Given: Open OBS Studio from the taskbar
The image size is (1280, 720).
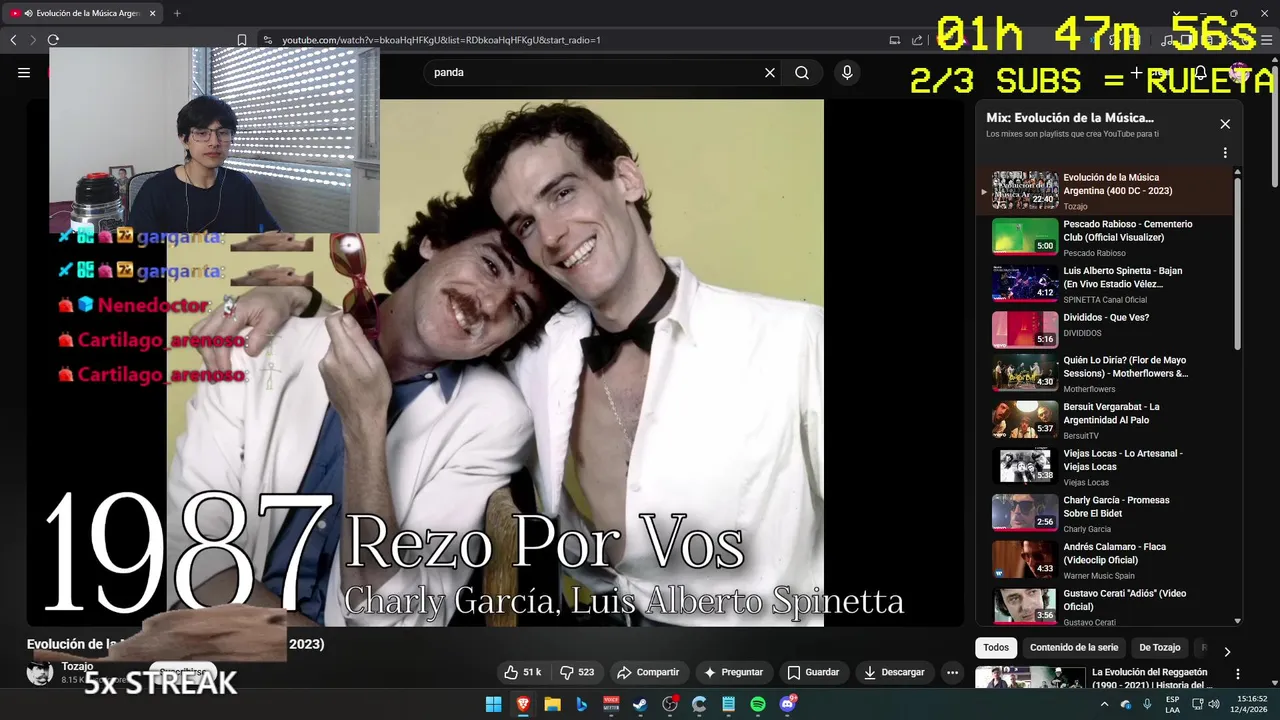Looking at the screenshot, I should 670,705.
